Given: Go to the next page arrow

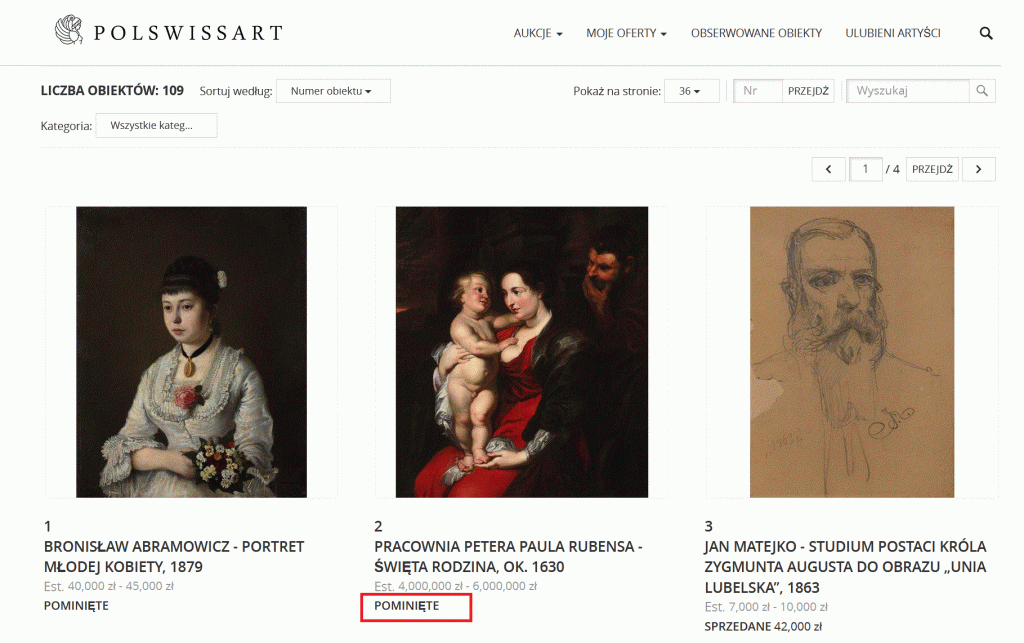Looking at the screenshot, I should point(978,169).
